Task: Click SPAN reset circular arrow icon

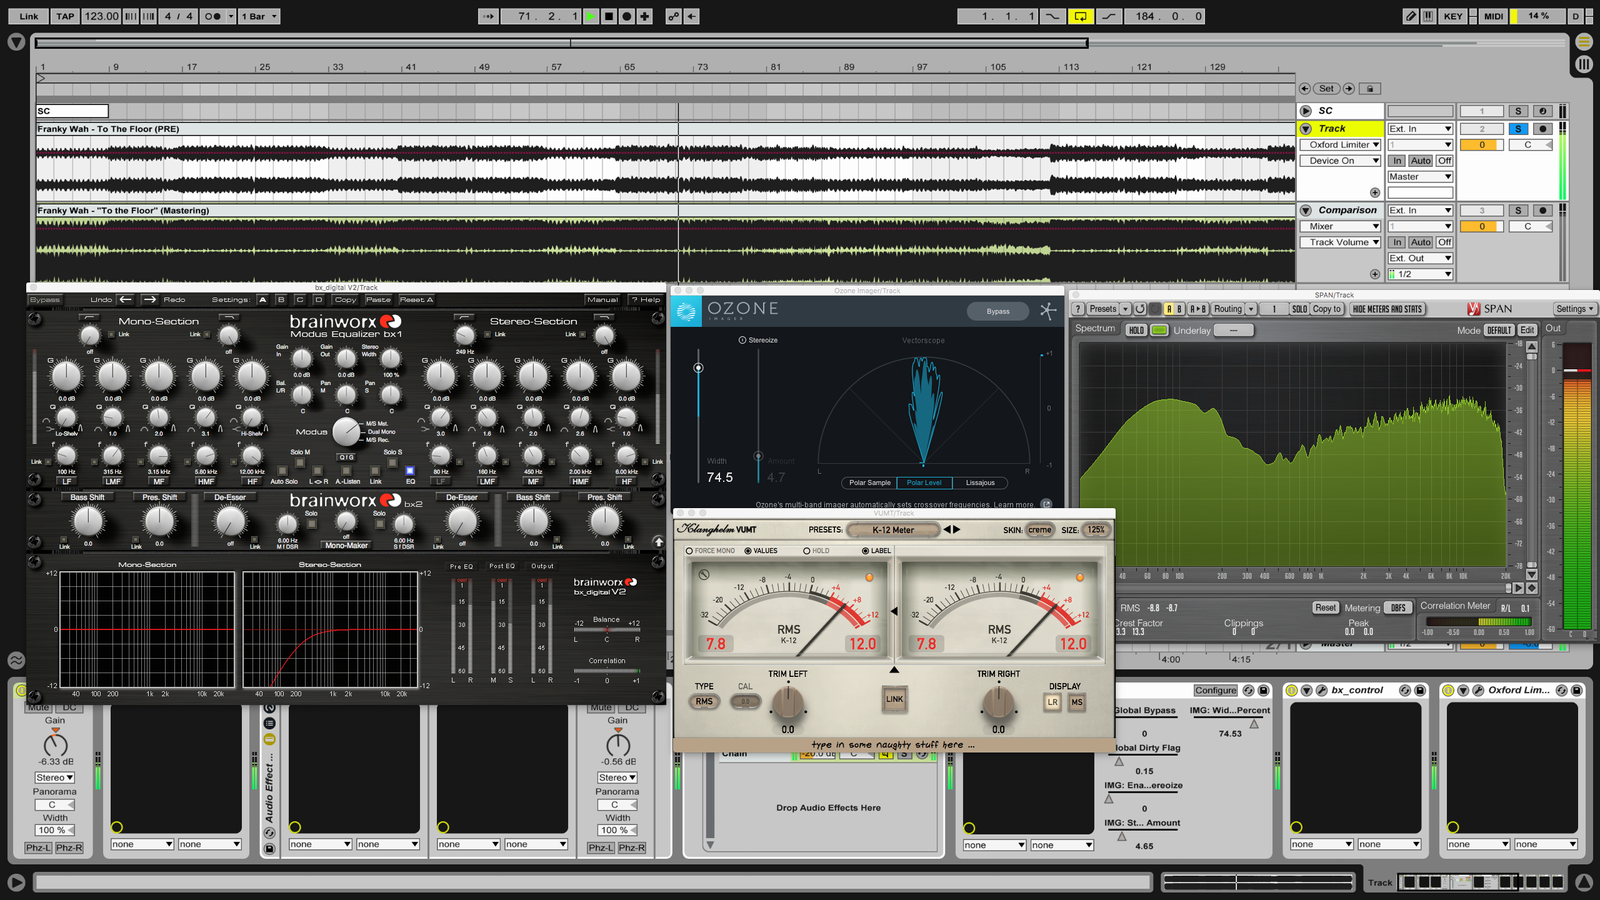Action: click(x=1140, y=309)
